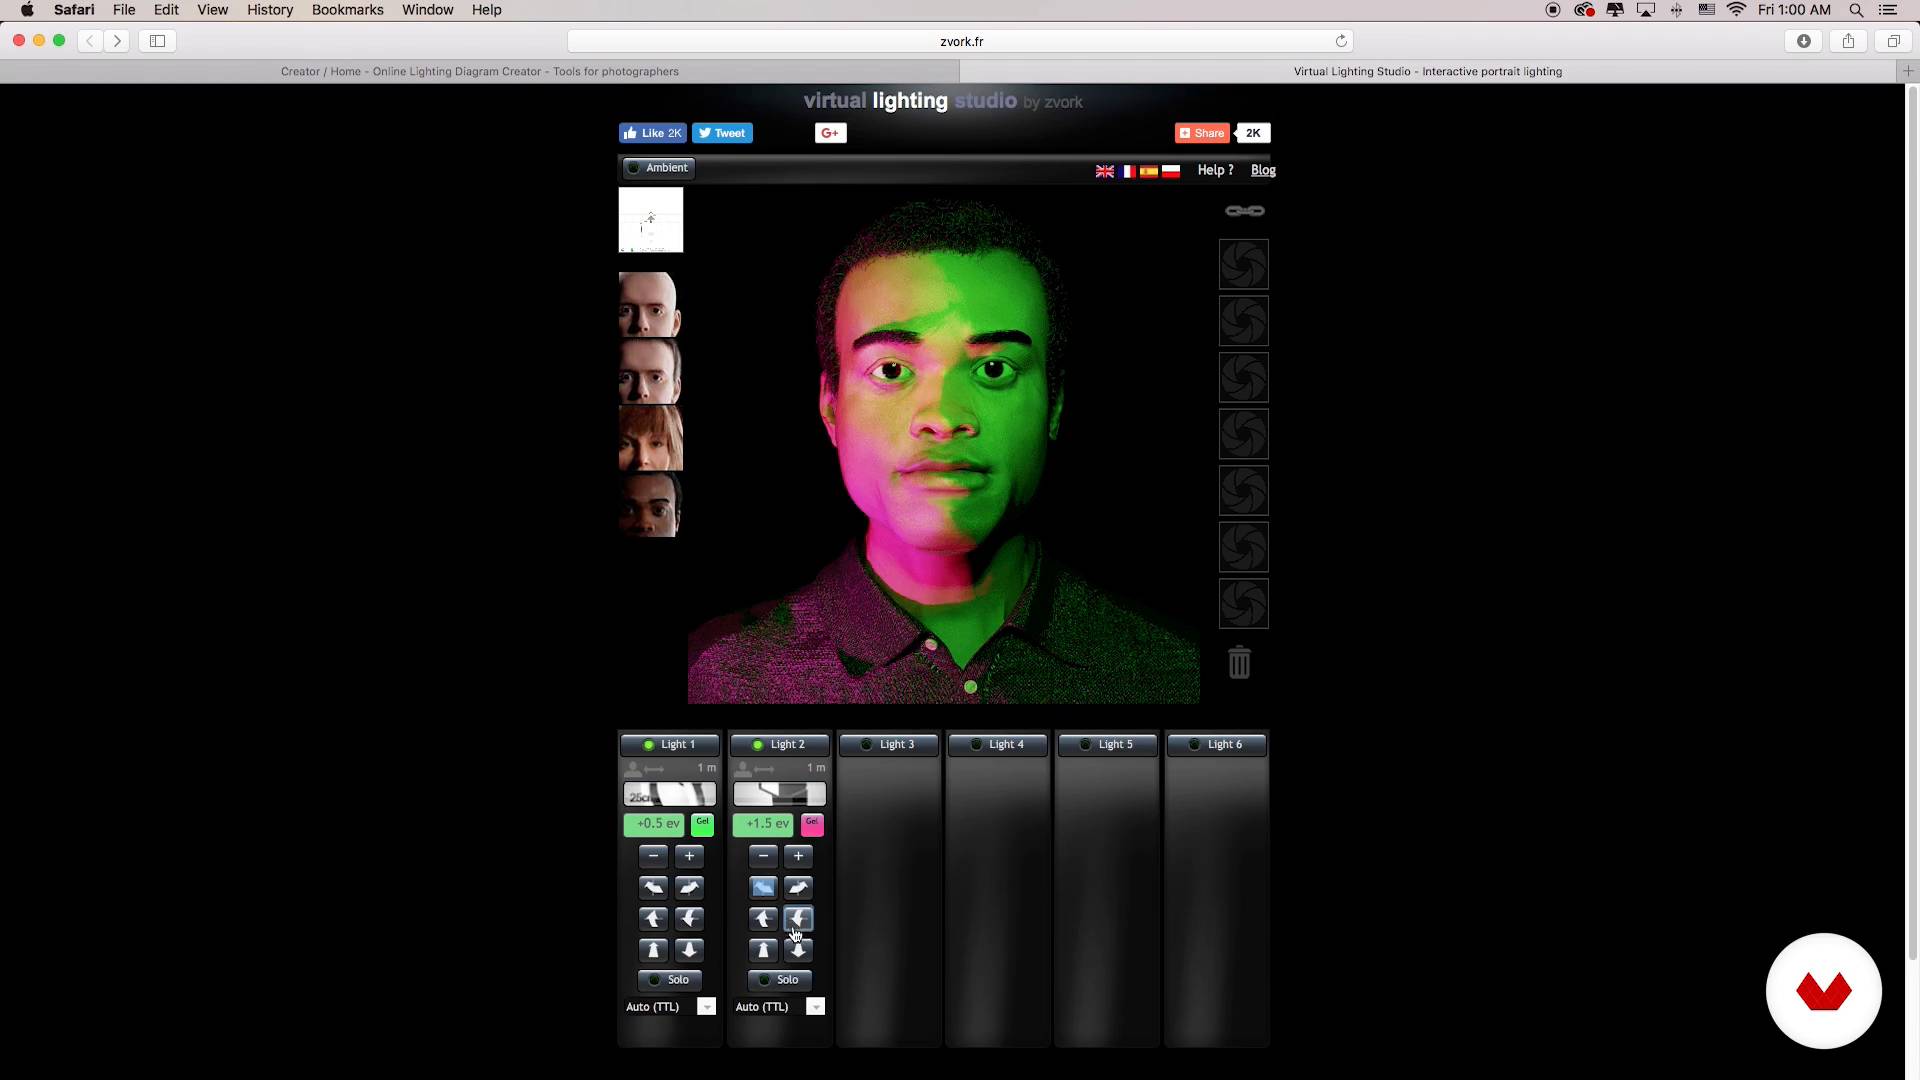
Task: Open the Safari menu in menu bar
Action: point(74,10)
